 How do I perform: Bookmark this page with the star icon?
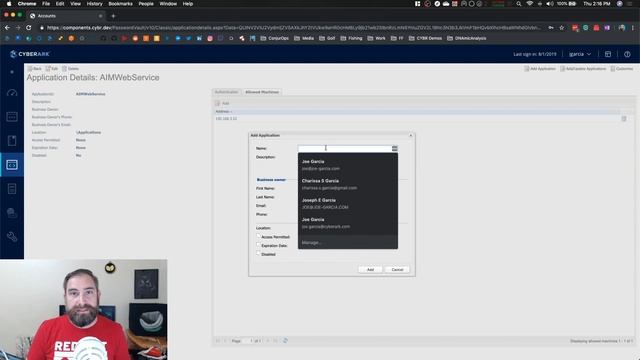pos(562,27)
